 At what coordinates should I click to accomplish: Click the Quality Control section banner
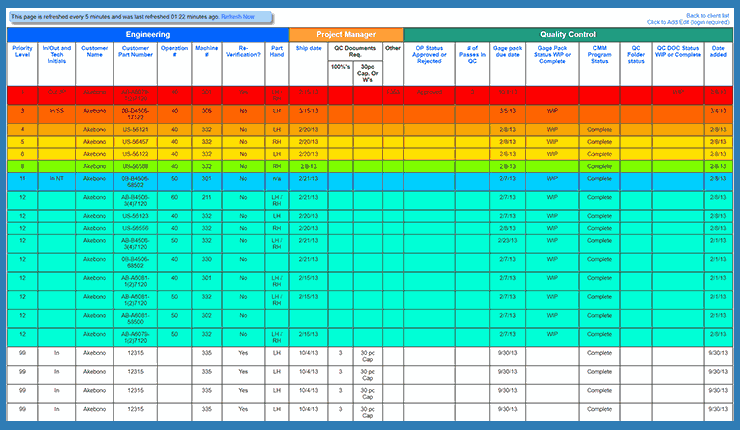568,34
